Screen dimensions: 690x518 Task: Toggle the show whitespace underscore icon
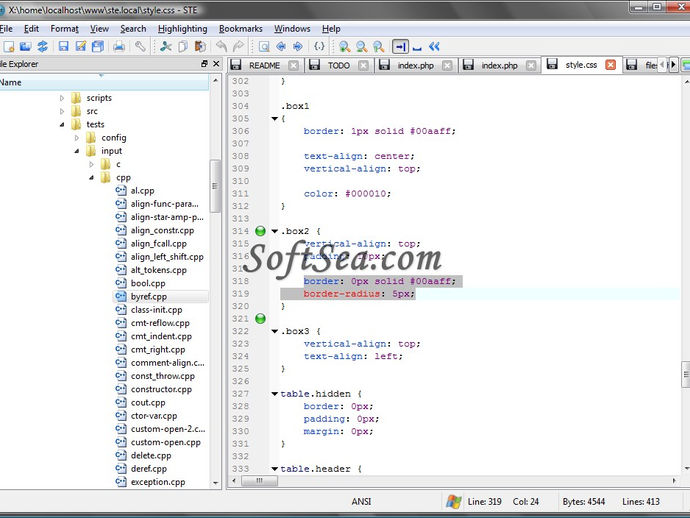(417, 46)
